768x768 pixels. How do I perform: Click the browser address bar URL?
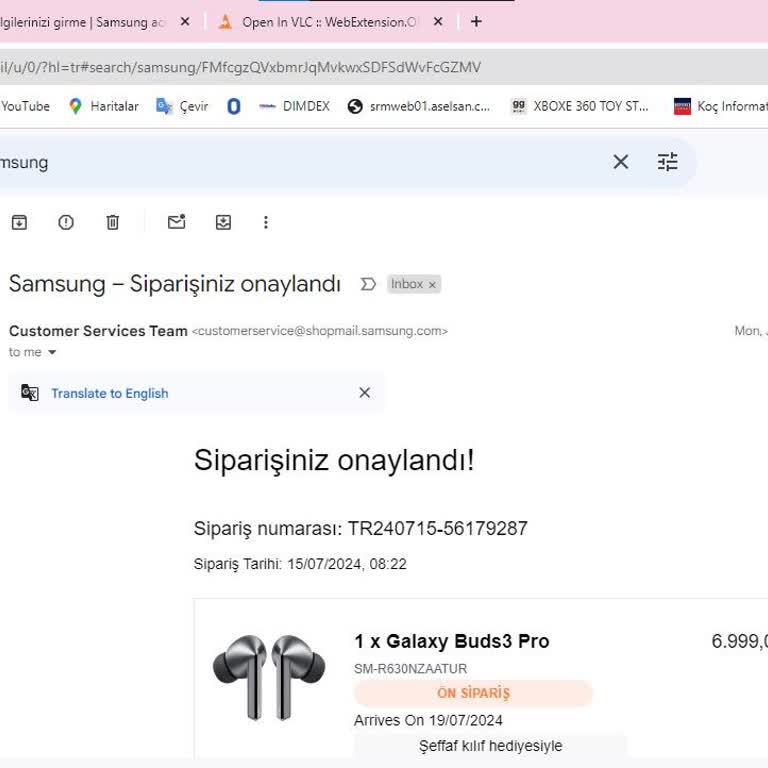coord(240,67)
